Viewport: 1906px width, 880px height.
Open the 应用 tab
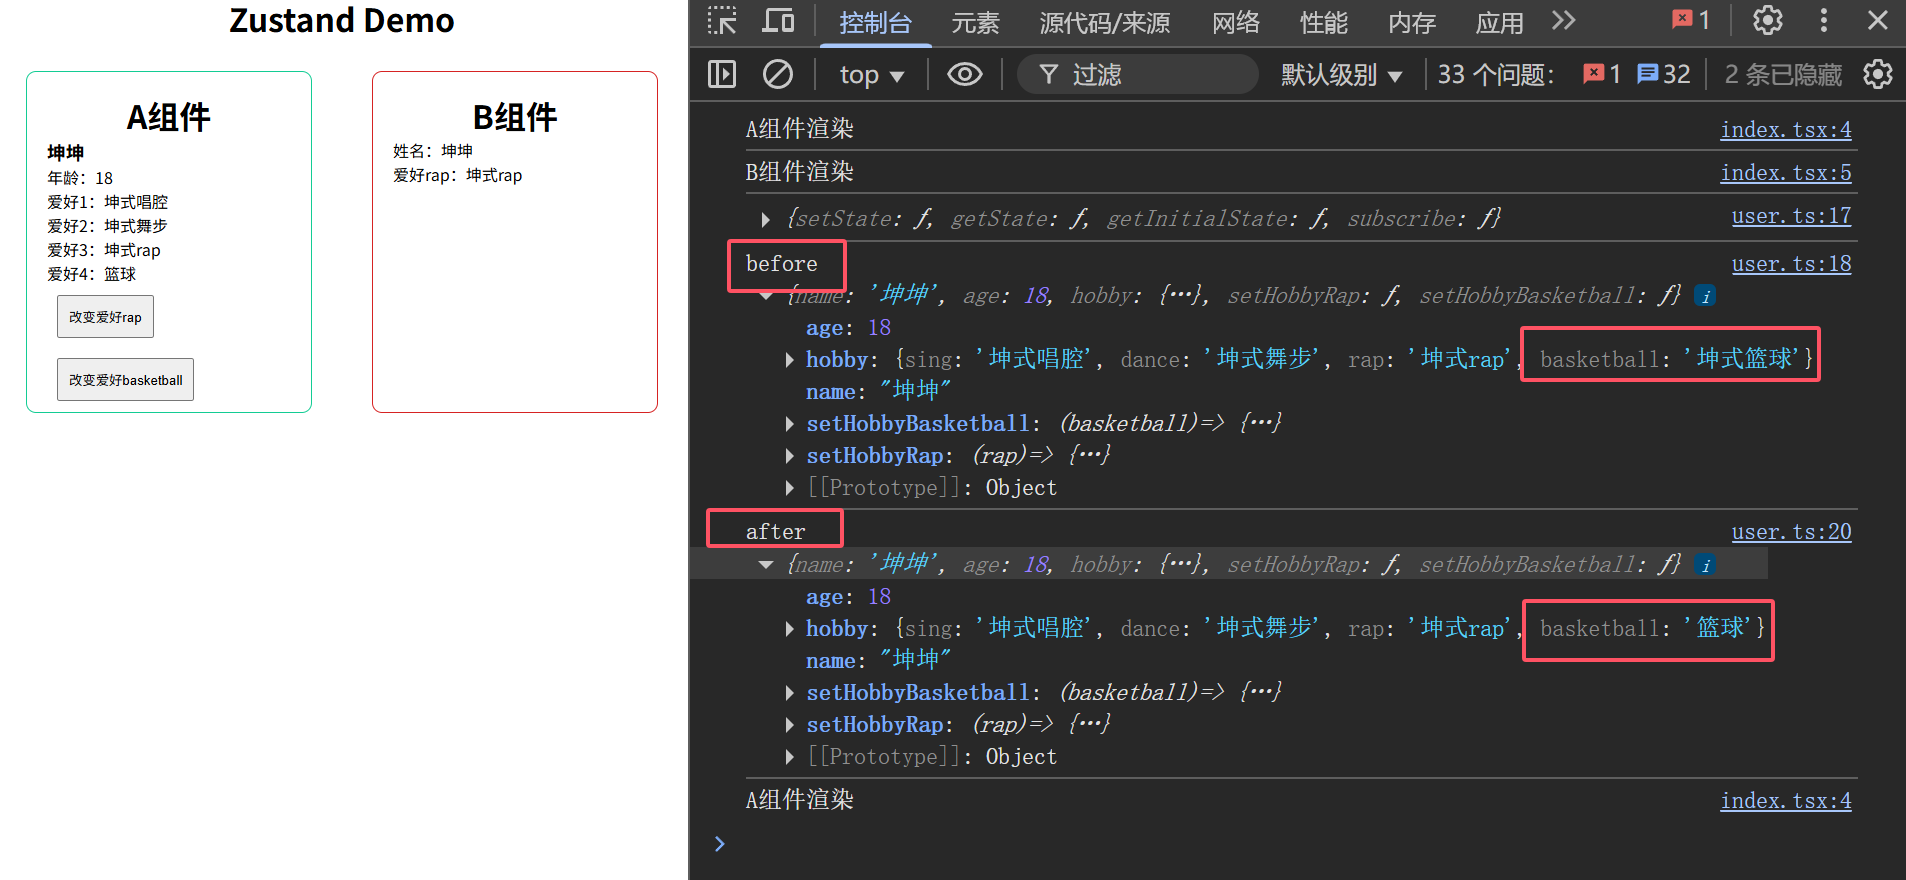point(1500,23)
